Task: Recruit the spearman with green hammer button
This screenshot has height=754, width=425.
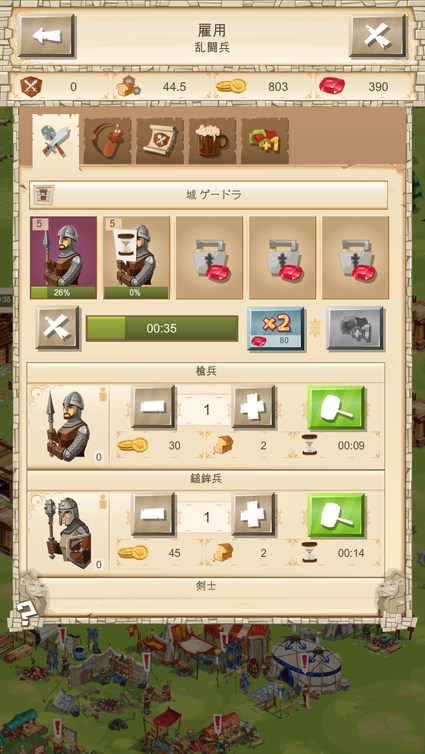Action: pos(336,407)
